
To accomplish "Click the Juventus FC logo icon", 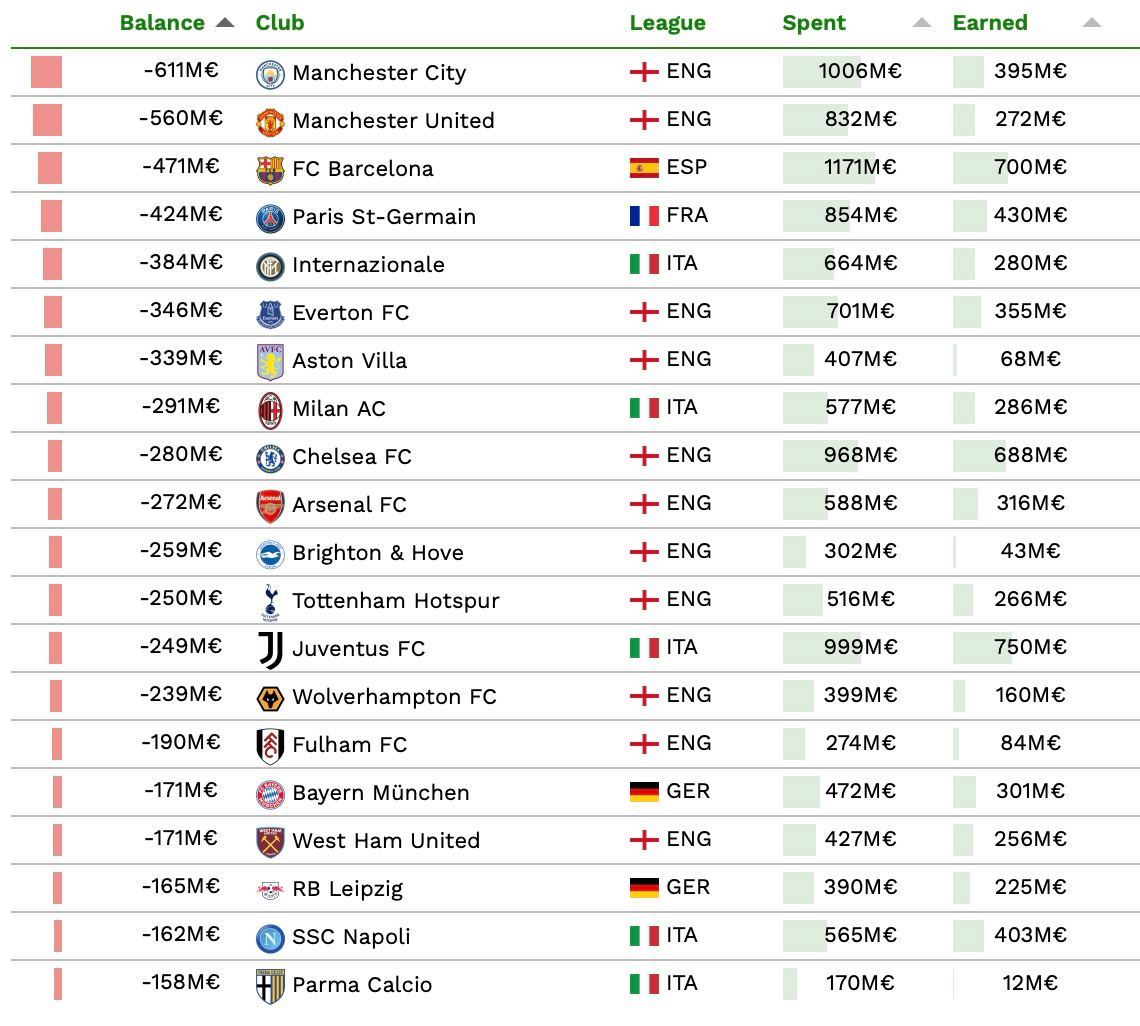I will (270, 650).
